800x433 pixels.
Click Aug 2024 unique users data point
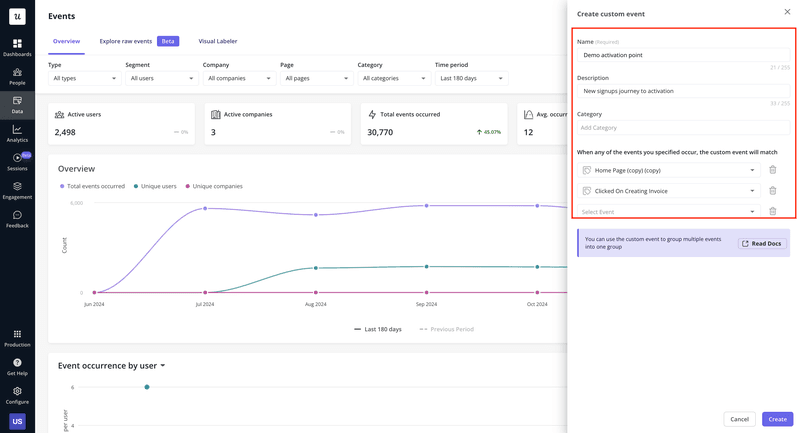pyautogui.click(x=316, y=268)
